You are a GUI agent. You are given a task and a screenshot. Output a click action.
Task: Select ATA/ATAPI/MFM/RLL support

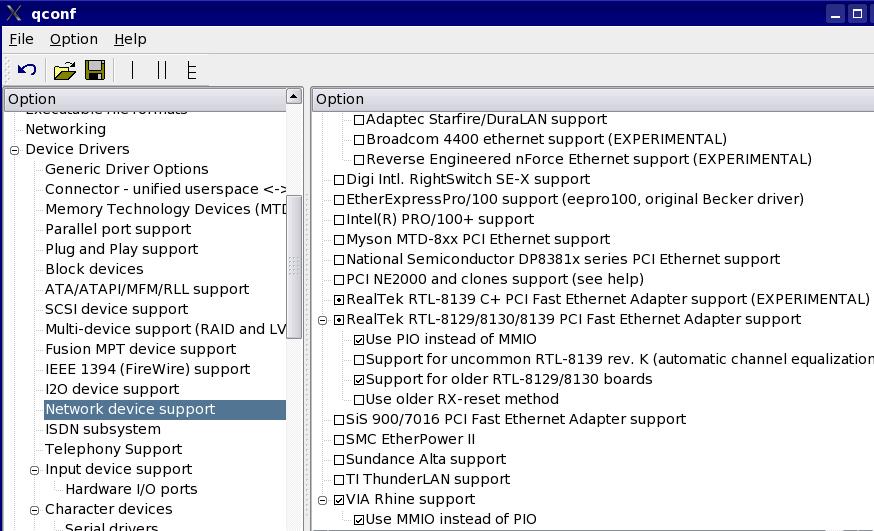(147, 289)
